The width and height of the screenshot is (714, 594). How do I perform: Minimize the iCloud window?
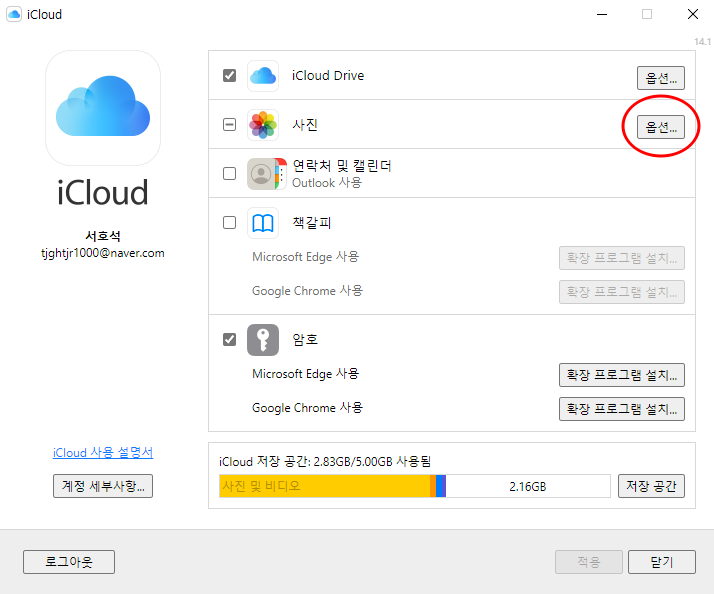coord(602,14)
